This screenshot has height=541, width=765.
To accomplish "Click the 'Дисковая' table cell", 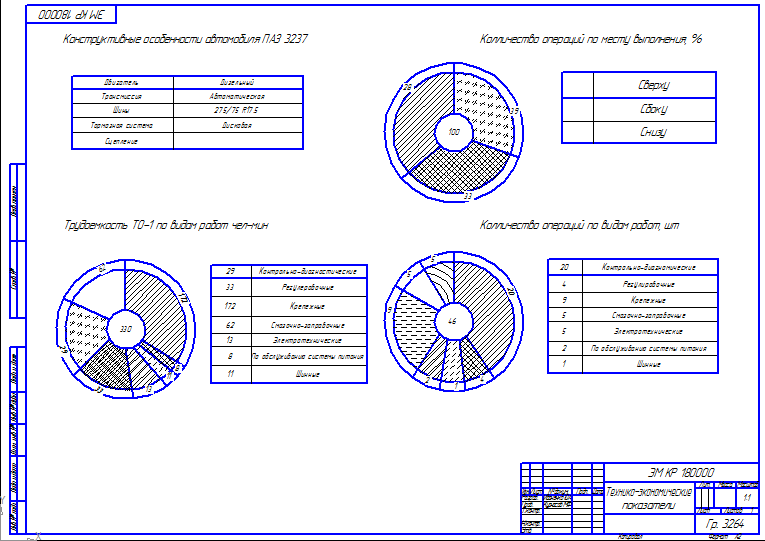I will pyautogui.click(x=238, y=125).
